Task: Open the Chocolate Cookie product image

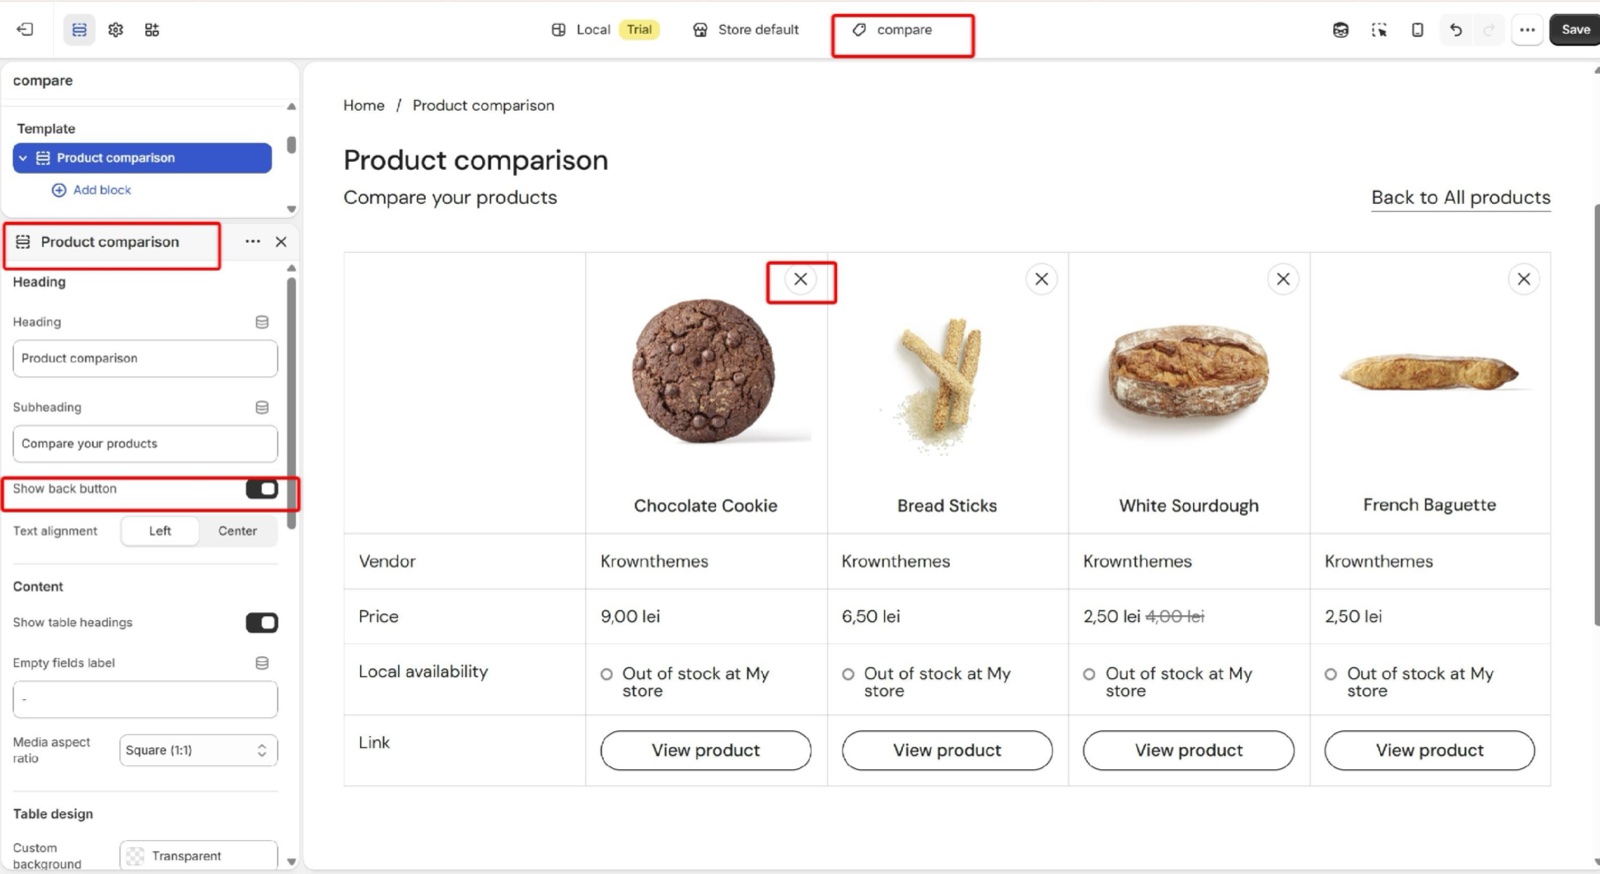Action: point(704,372)
